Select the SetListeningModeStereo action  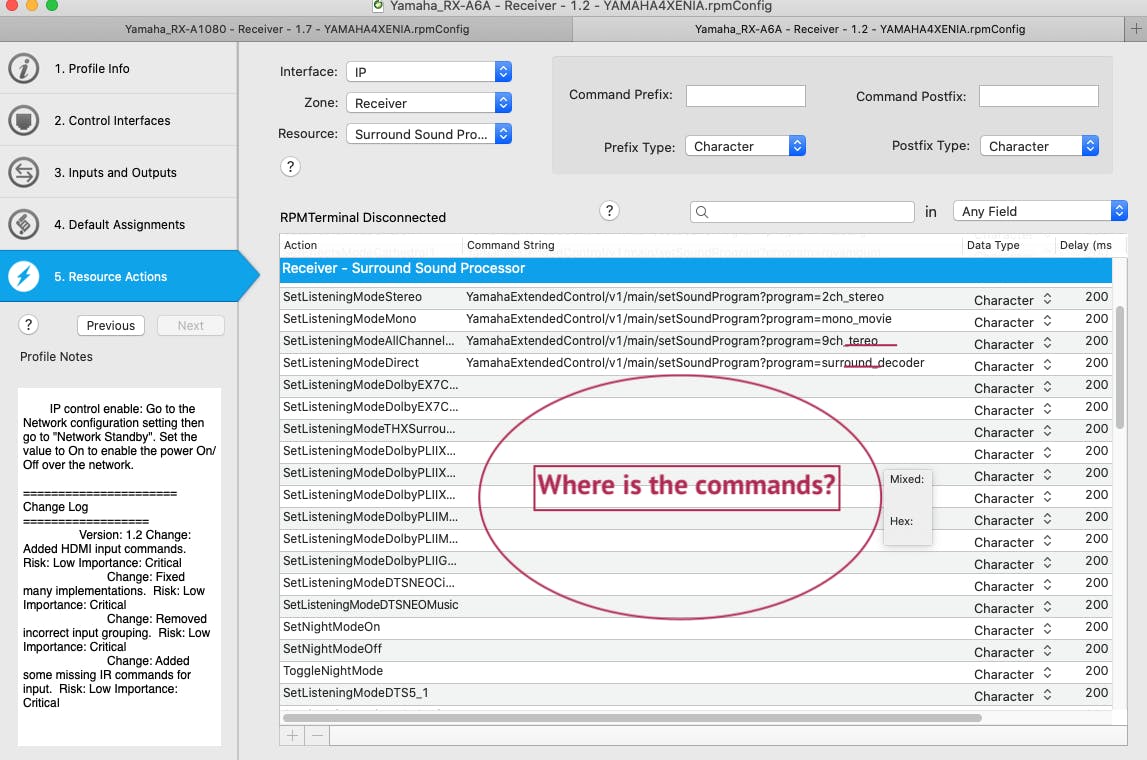pyautogui.click(x=353, y=297)
